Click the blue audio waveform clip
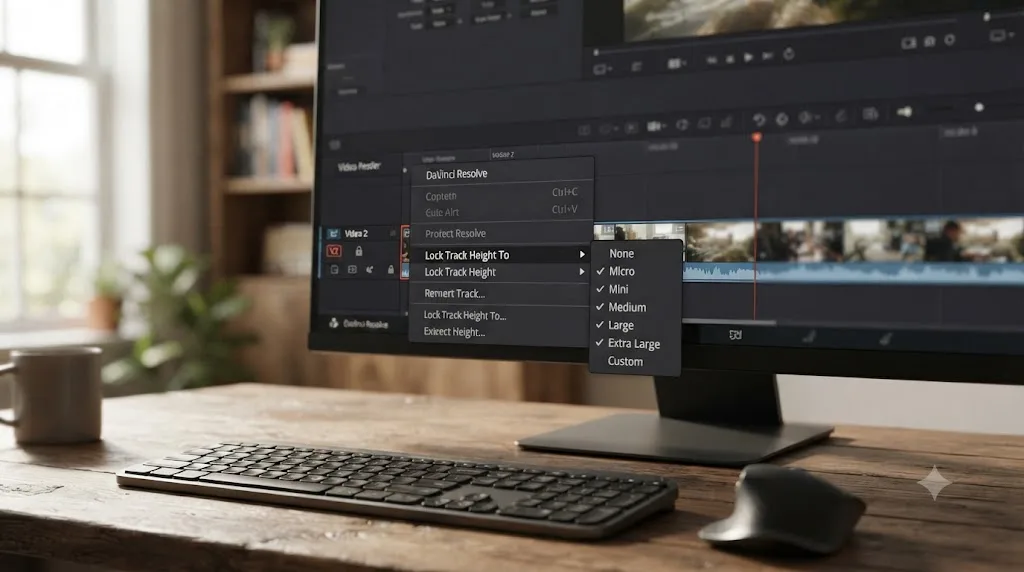The image size is (1024, 572). [x=852, y=272]
